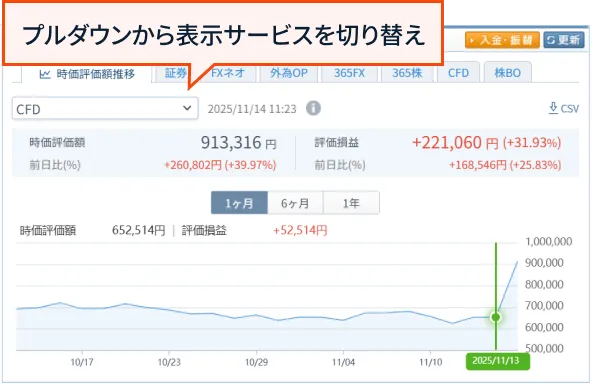Switch to the 365FX tab

pyautogui.click(x=349, y=73)
